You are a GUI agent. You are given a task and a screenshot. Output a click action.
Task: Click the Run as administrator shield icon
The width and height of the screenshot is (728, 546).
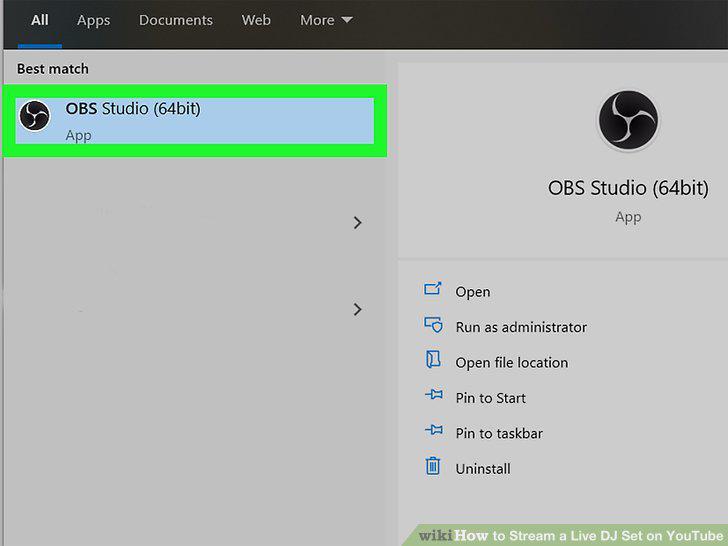pos(434,325)
